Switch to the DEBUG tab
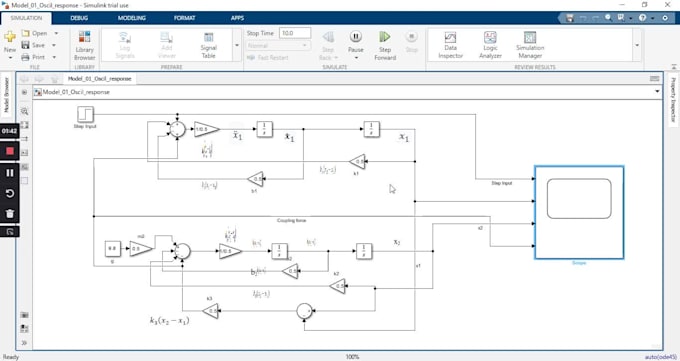 [79, 18]
